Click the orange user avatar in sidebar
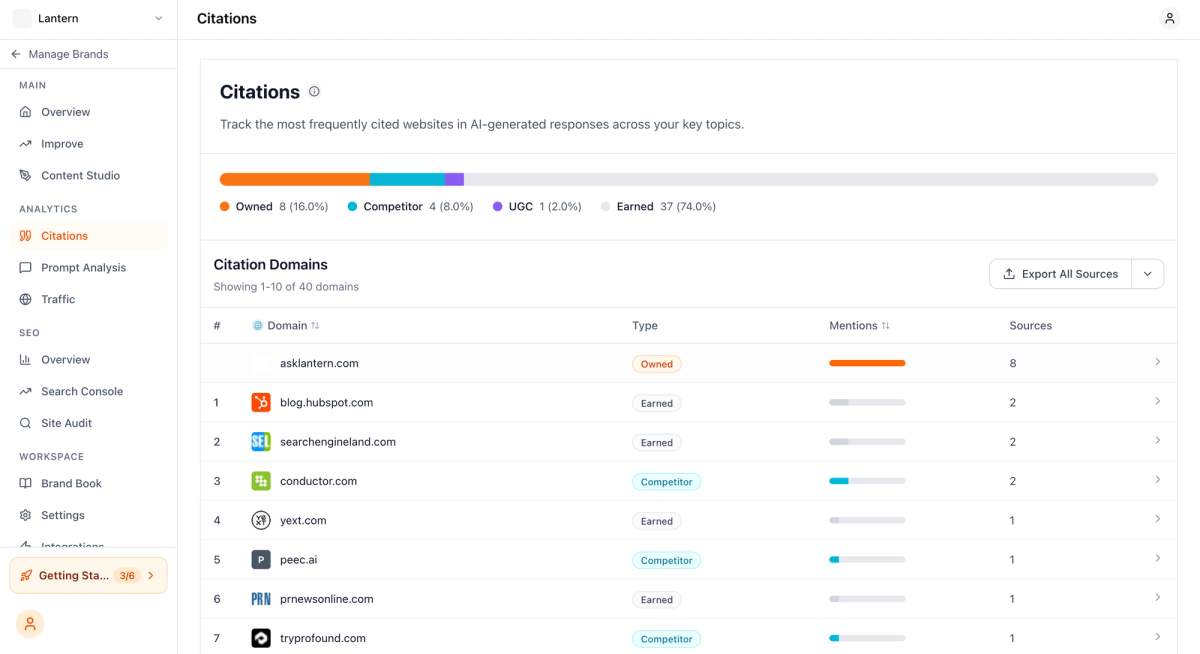 click(30, 623)
